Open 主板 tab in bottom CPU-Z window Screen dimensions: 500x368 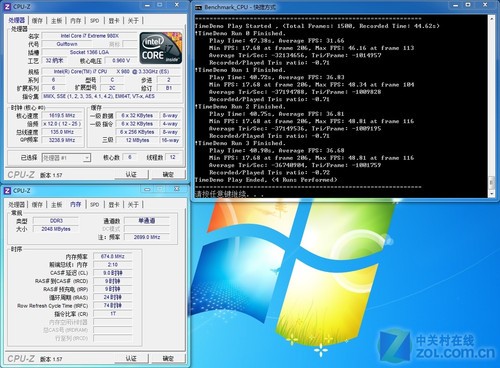[57, 204]
